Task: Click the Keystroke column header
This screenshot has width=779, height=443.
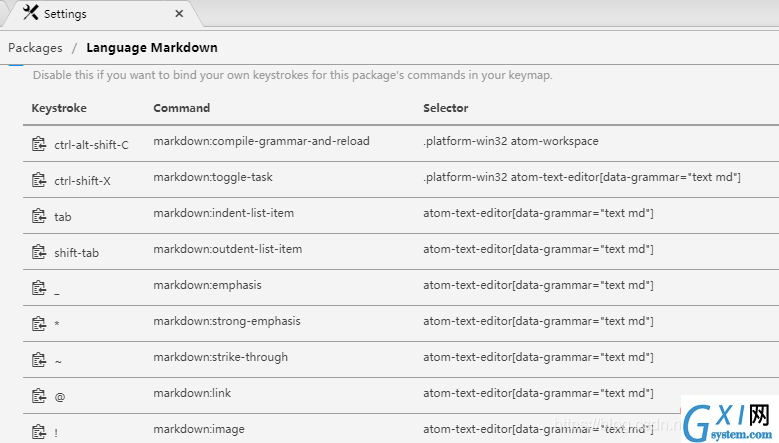Action: (59, 108)
